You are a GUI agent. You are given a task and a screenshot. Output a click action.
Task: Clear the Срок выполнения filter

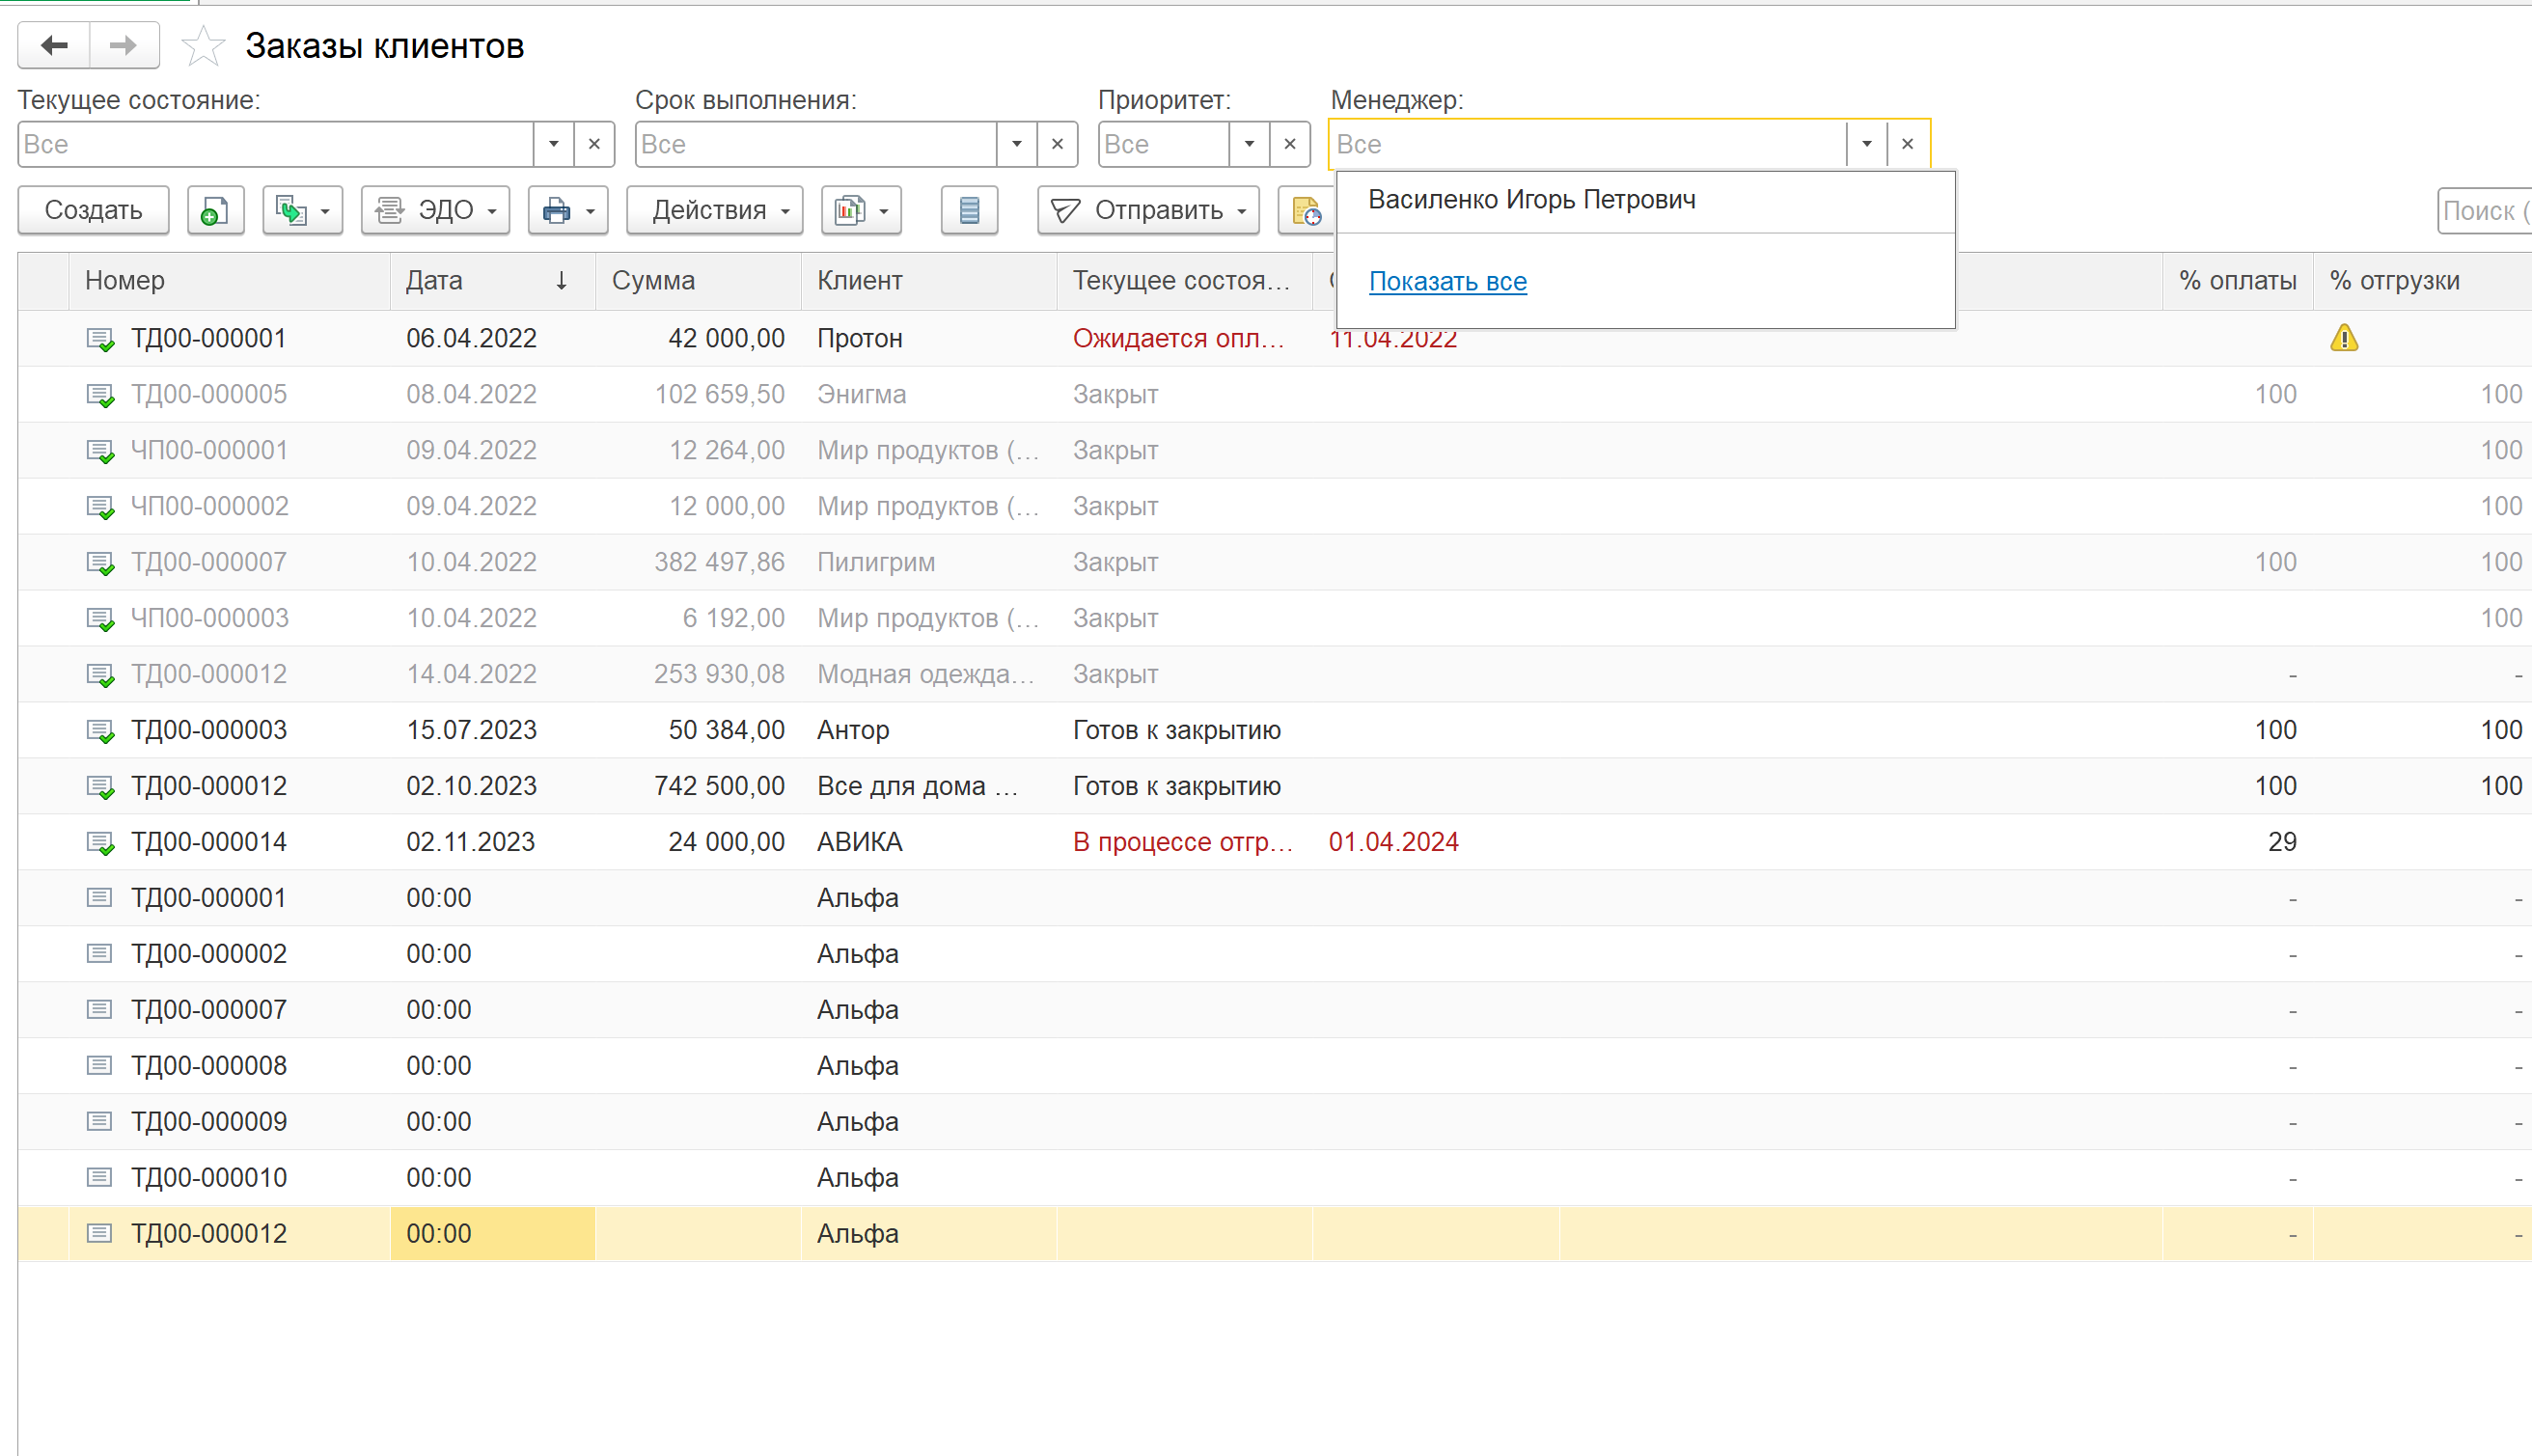click(x=1057, y=144)
